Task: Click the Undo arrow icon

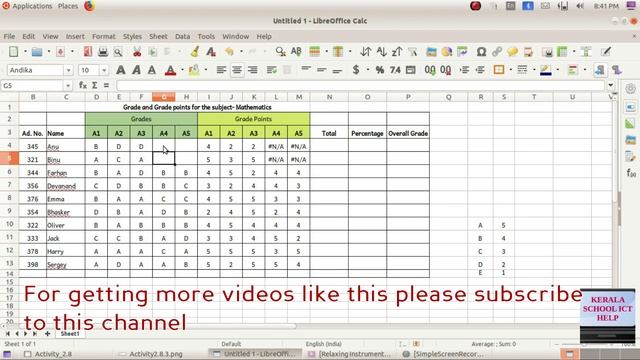Action: pyautogui.click(x=229, y=52)
